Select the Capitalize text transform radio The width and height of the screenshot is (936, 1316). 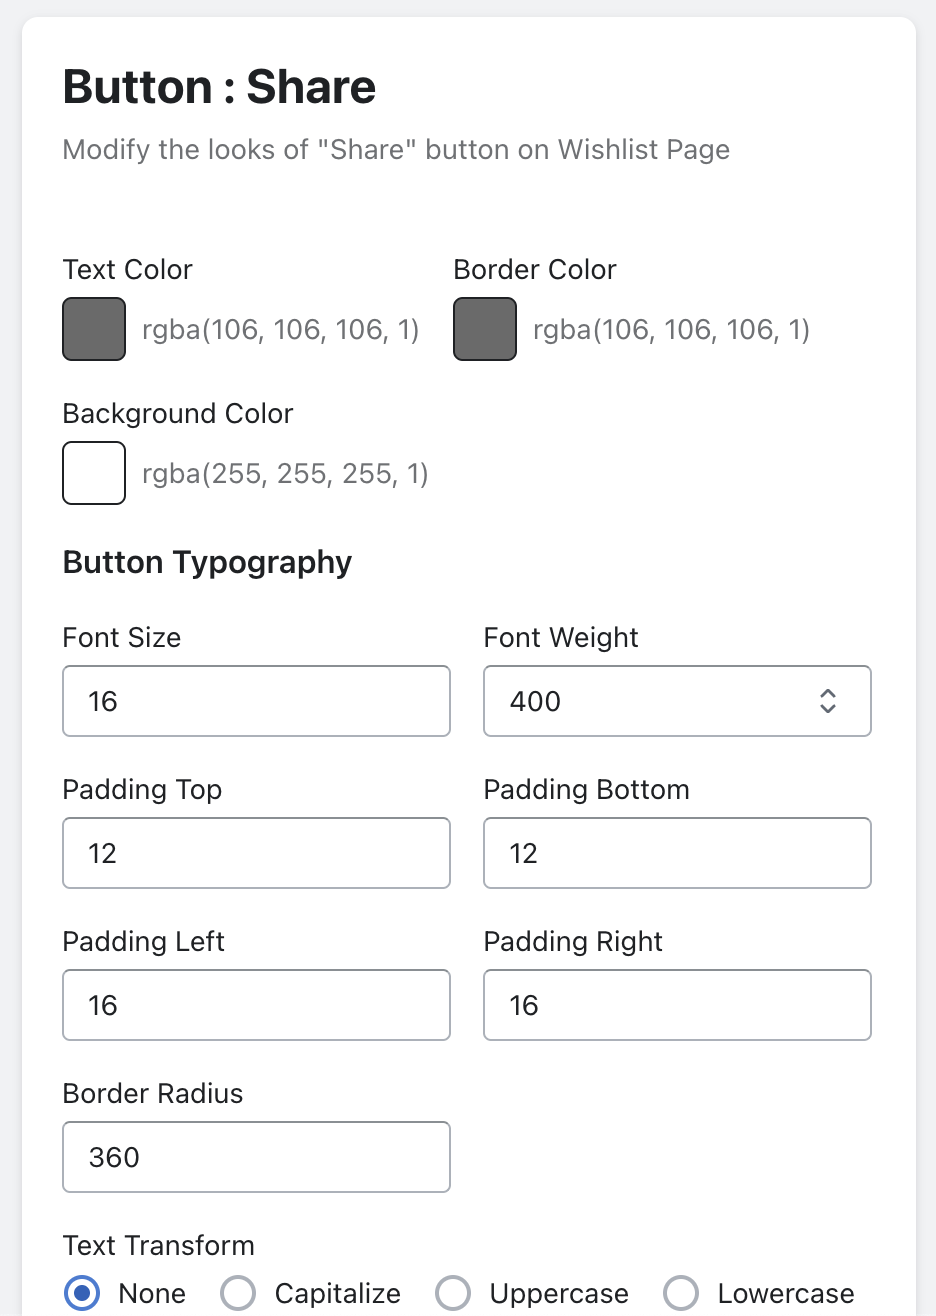[238, 1293]
